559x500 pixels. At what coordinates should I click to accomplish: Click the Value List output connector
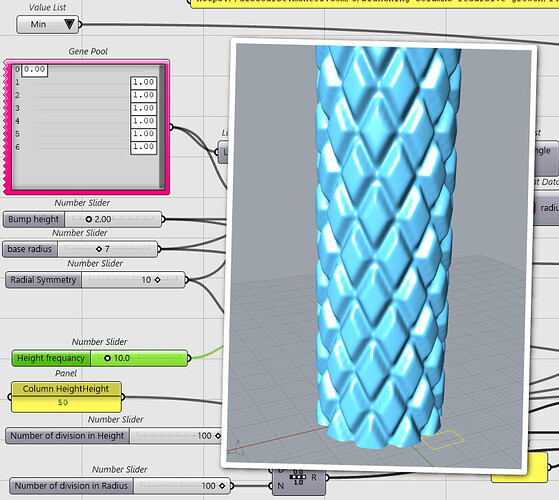80,25
